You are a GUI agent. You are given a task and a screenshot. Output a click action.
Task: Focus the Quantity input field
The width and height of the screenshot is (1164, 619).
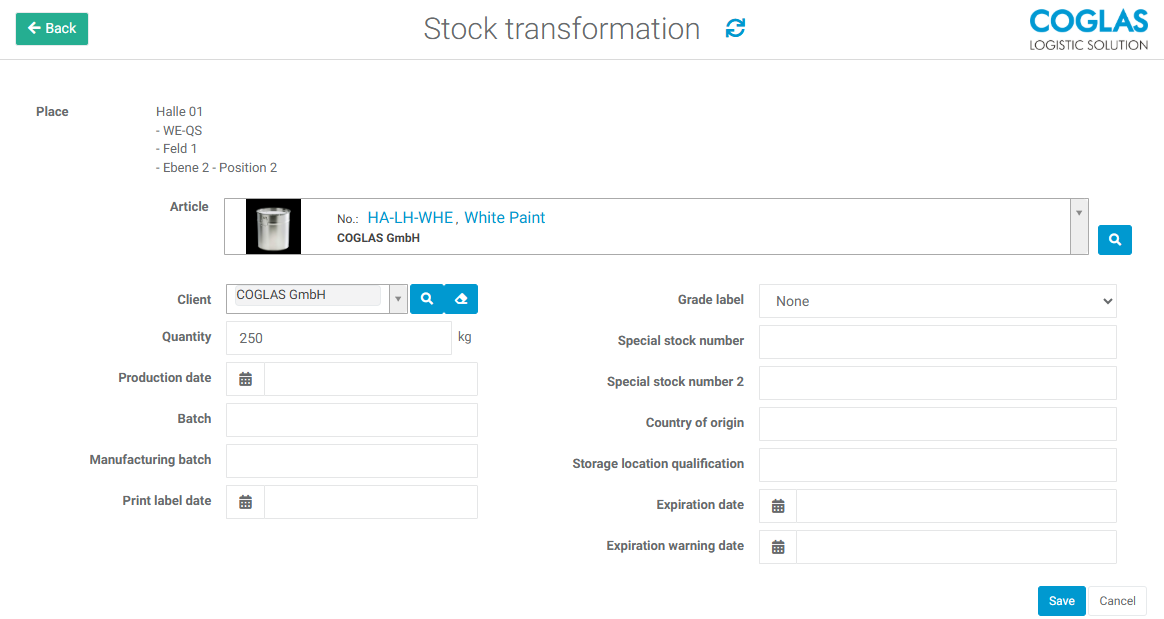338,338
